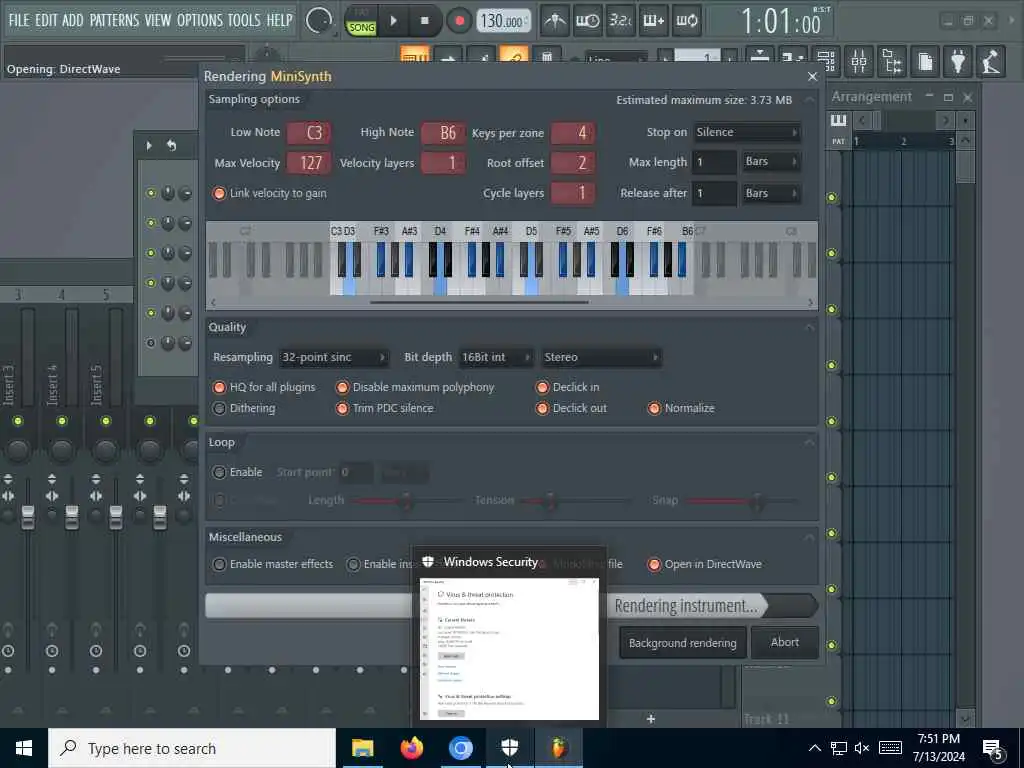Open the EDIT menu

(x=46, y=20)
